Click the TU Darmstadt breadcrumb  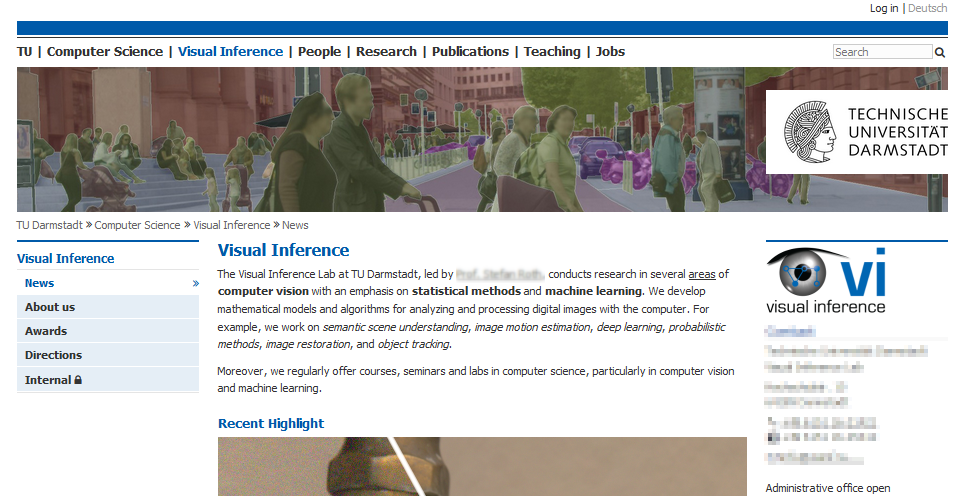[49, 225]
